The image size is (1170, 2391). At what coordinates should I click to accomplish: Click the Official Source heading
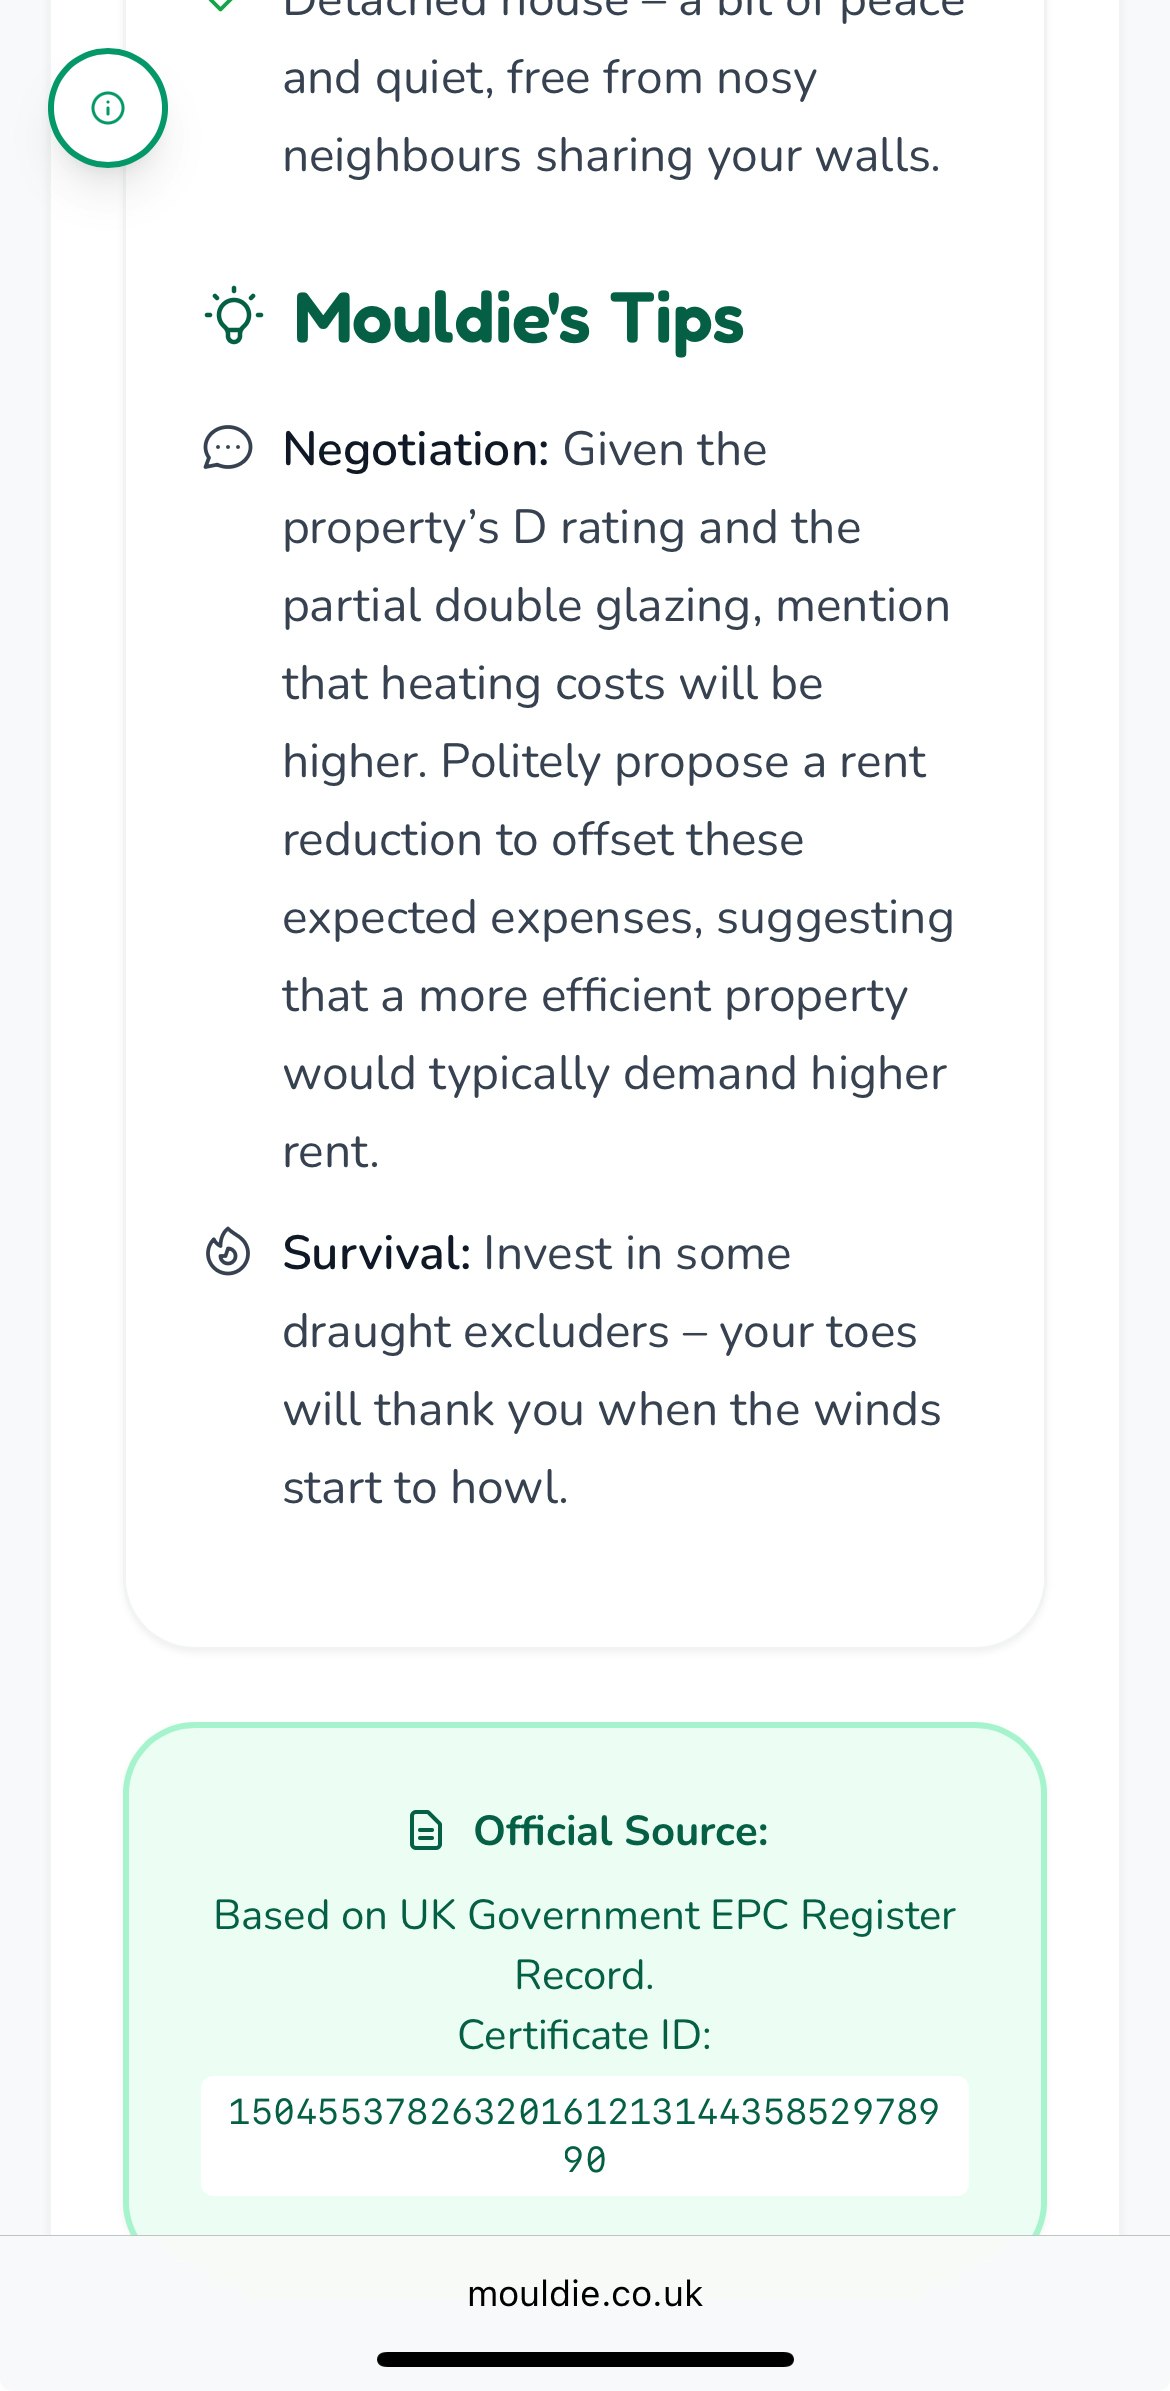620,1830
